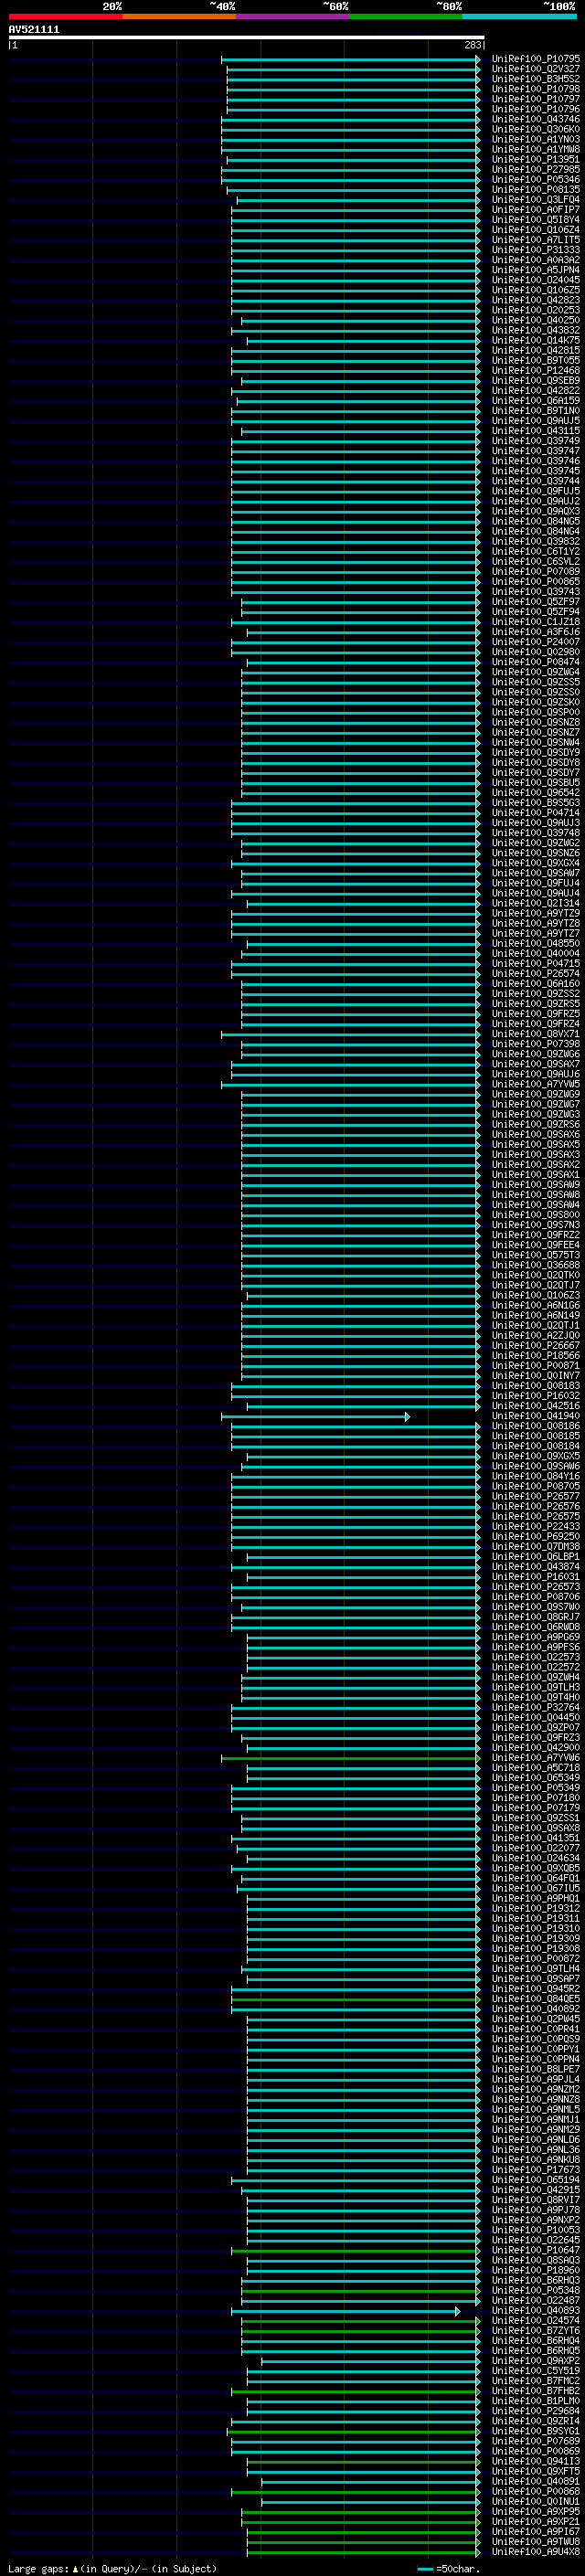
Task: Select the row labeled UniRef100_Q42516
Action: pos(536,1406)
